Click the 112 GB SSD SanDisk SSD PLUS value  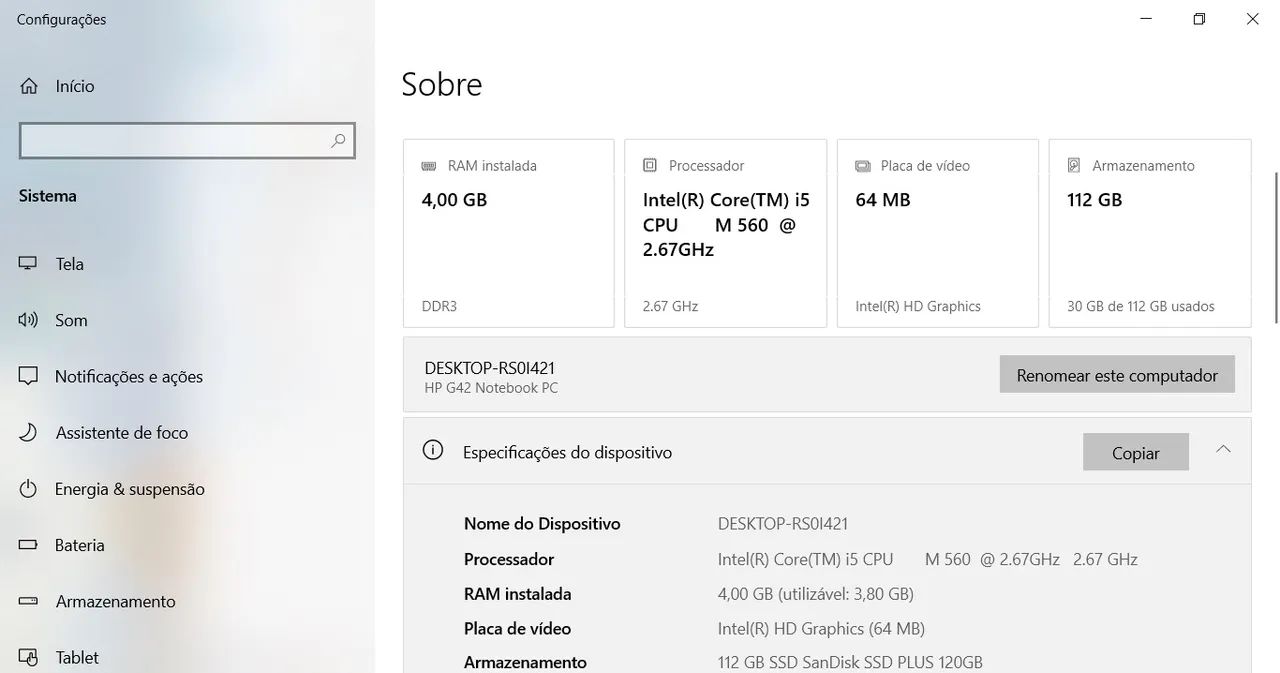pos(850,662)
